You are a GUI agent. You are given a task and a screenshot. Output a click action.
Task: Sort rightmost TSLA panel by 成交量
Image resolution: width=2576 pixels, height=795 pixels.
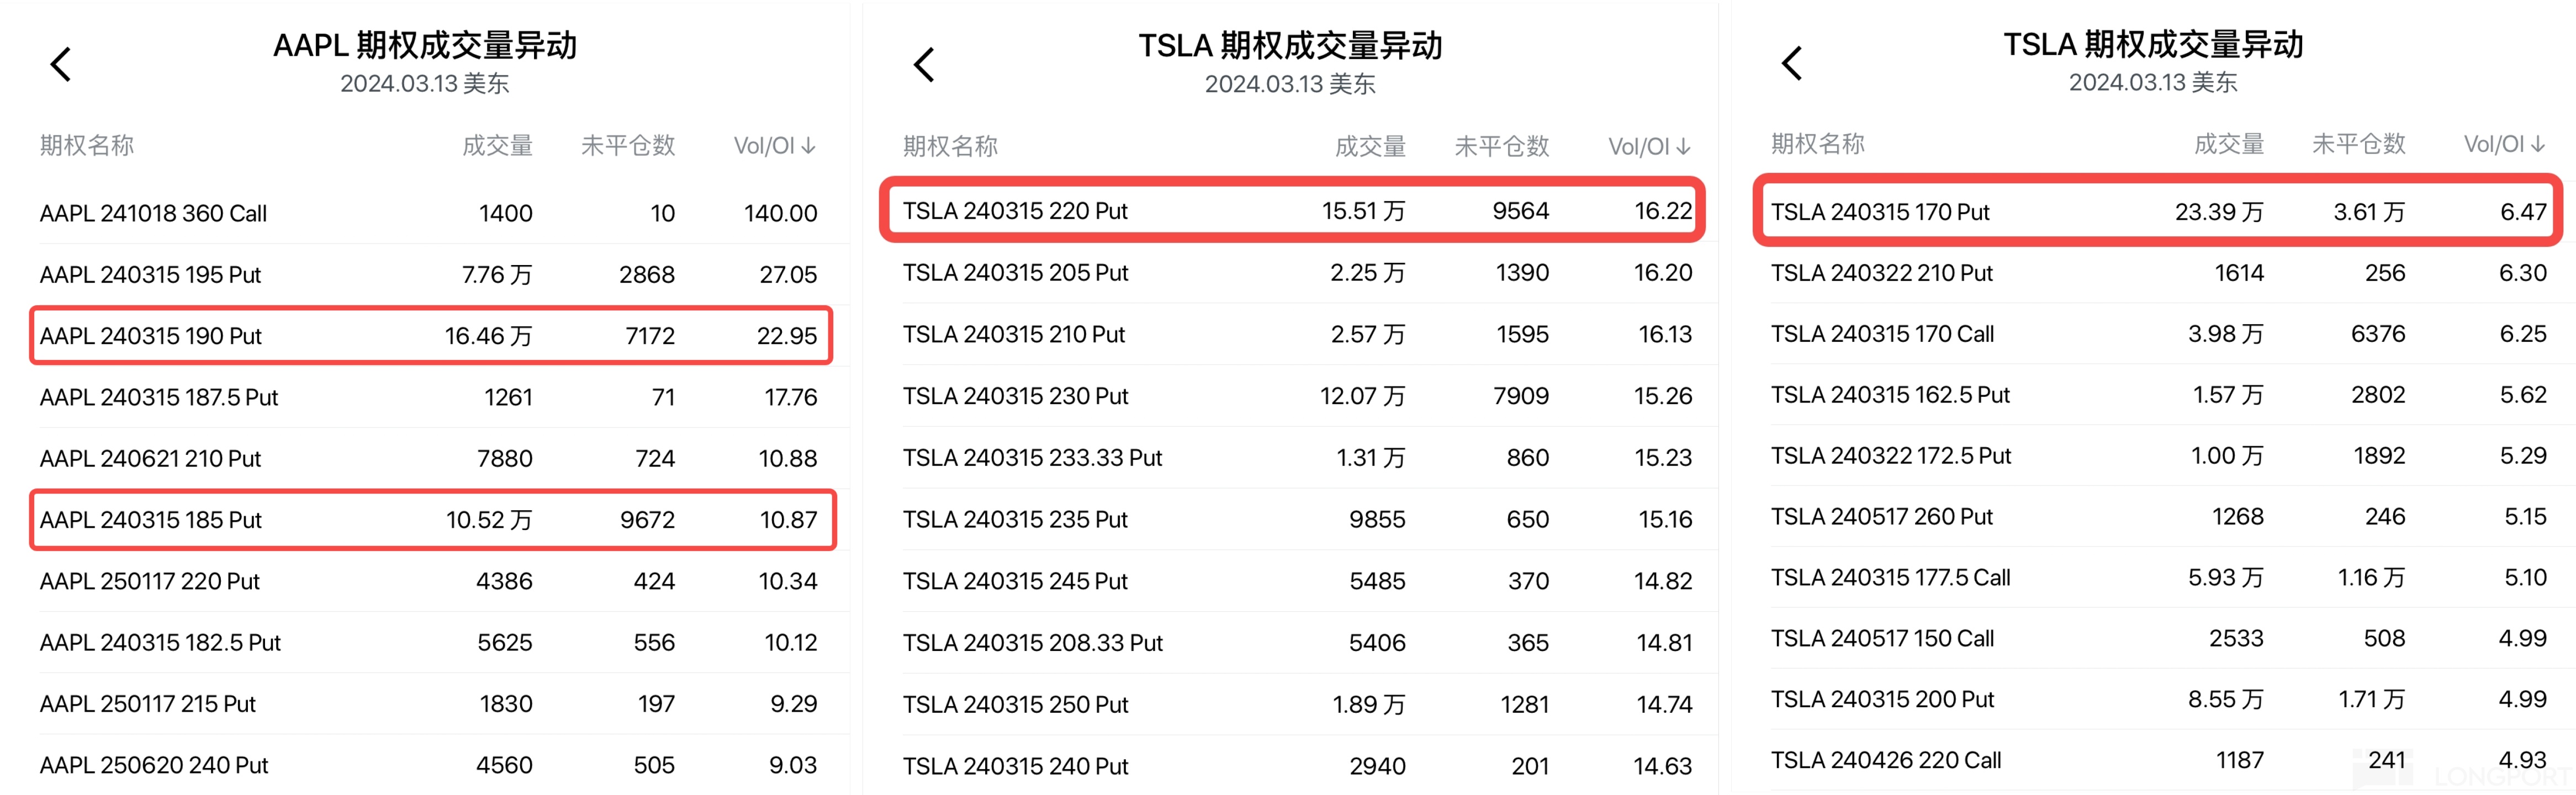[x=2228, y=145]
